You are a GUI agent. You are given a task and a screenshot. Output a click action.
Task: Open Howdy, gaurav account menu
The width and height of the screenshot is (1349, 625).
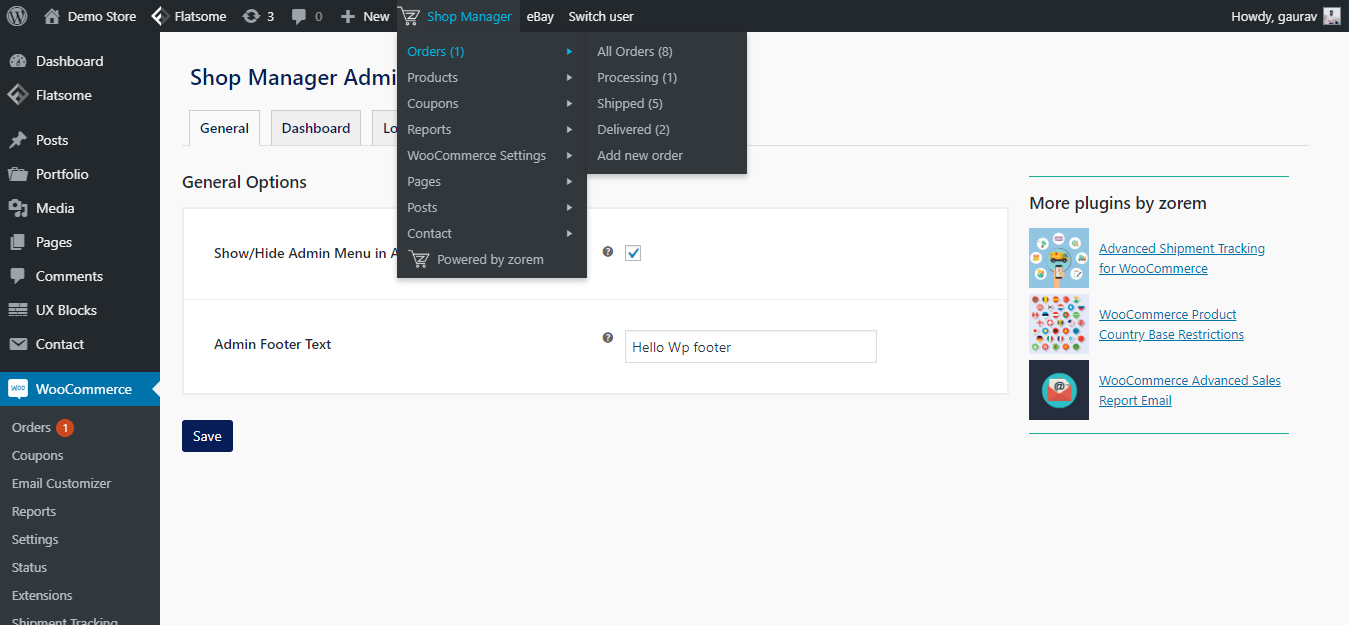point(1286,16)
